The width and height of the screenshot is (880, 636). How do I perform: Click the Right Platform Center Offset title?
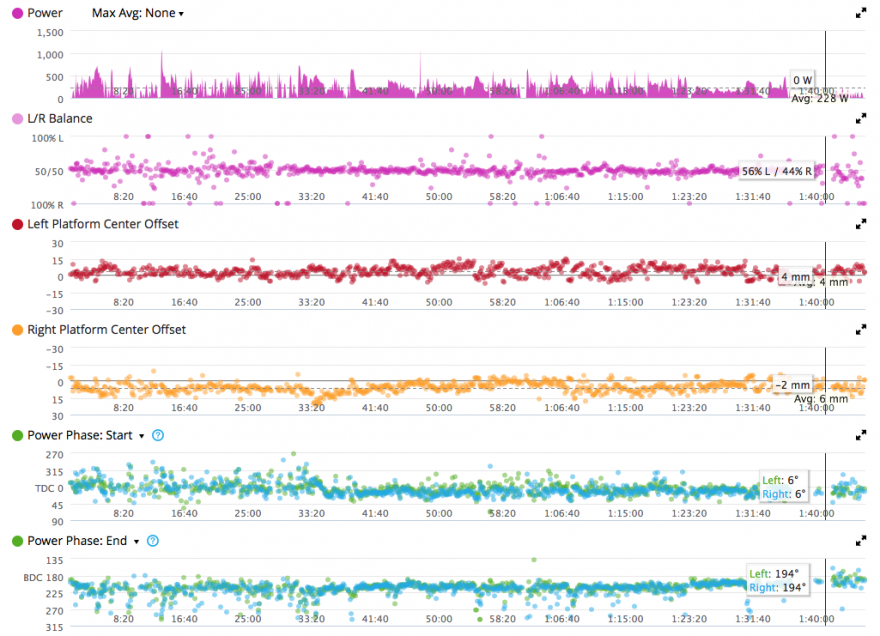point(107,330)
